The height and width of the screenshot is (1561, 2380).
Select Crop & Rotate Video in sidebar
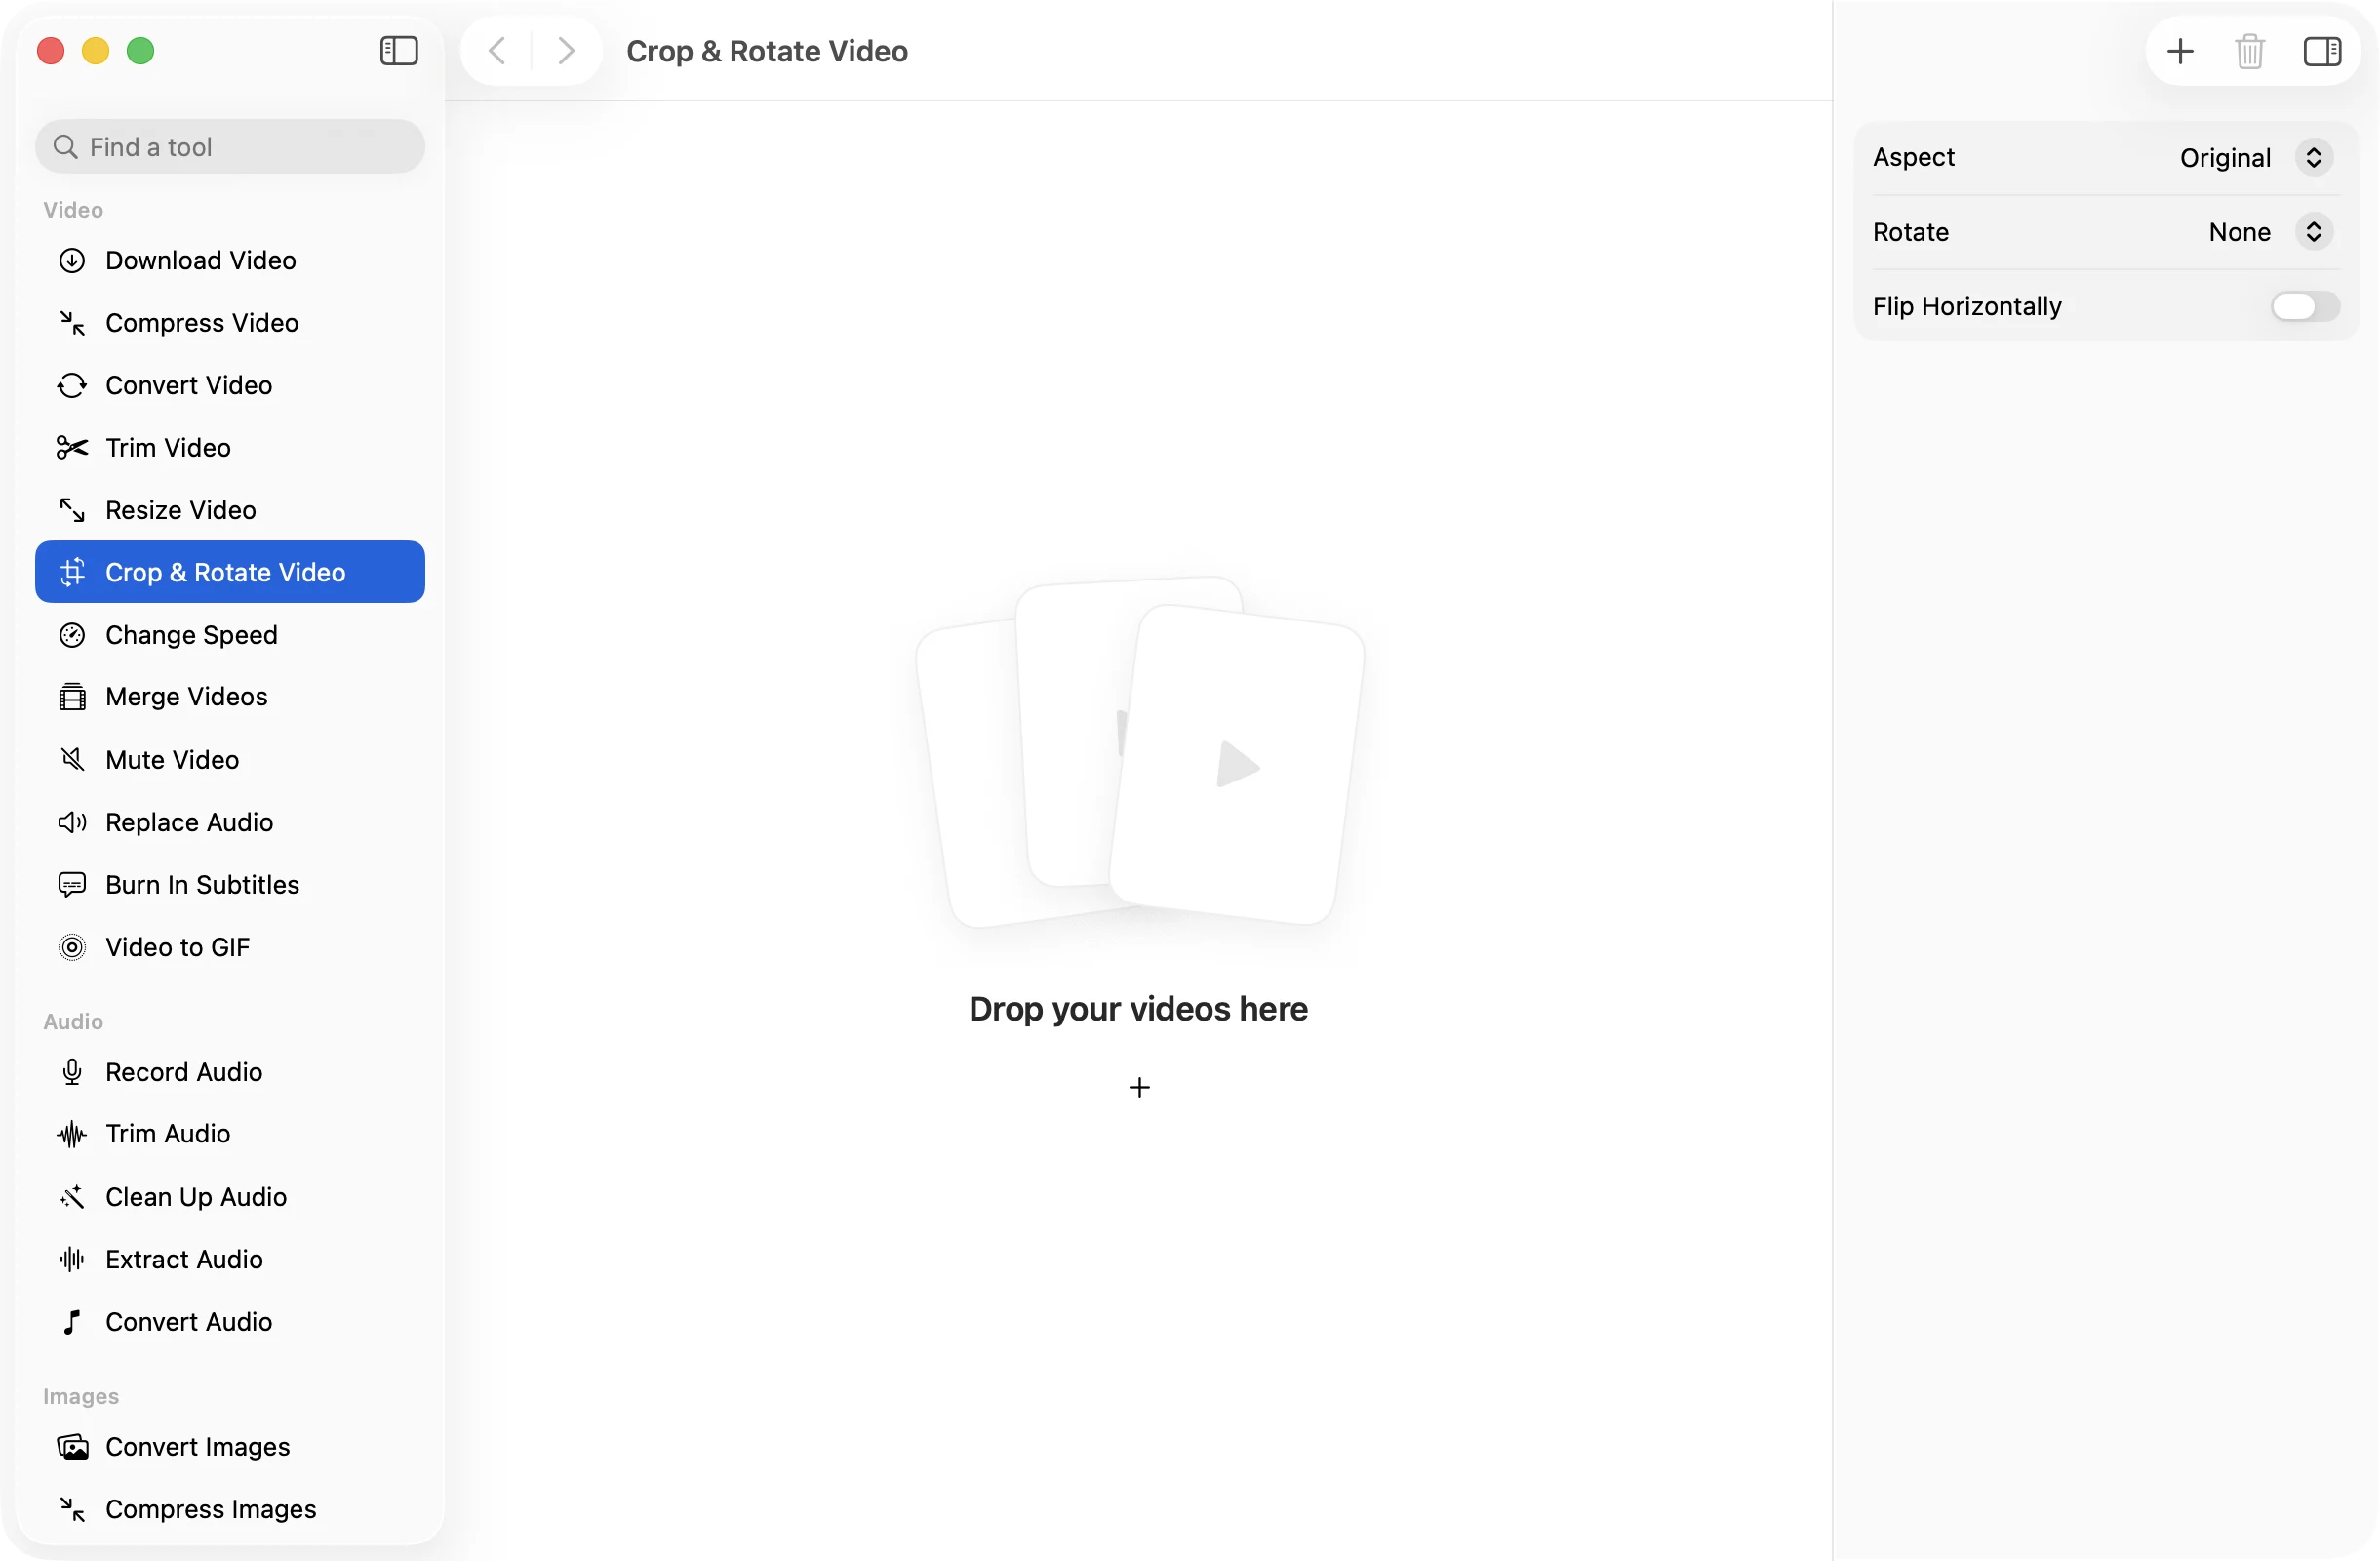(230, 572)
